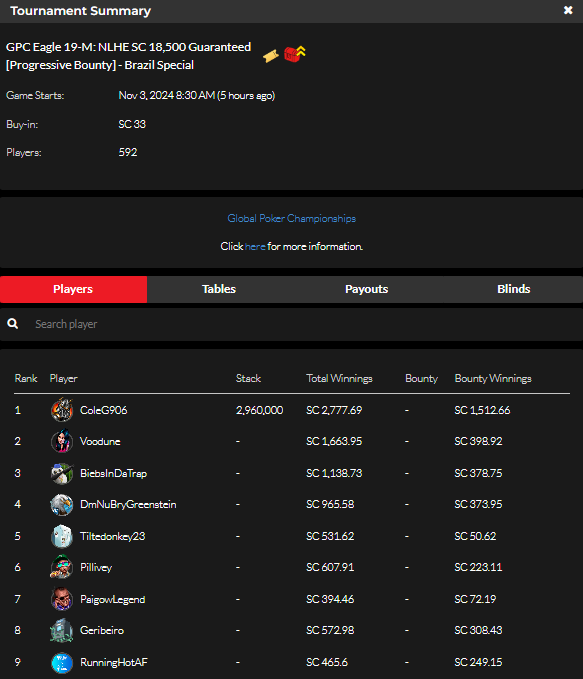583x679 pixels.
Task: Click the players count 592
Action: coord(128,152)
